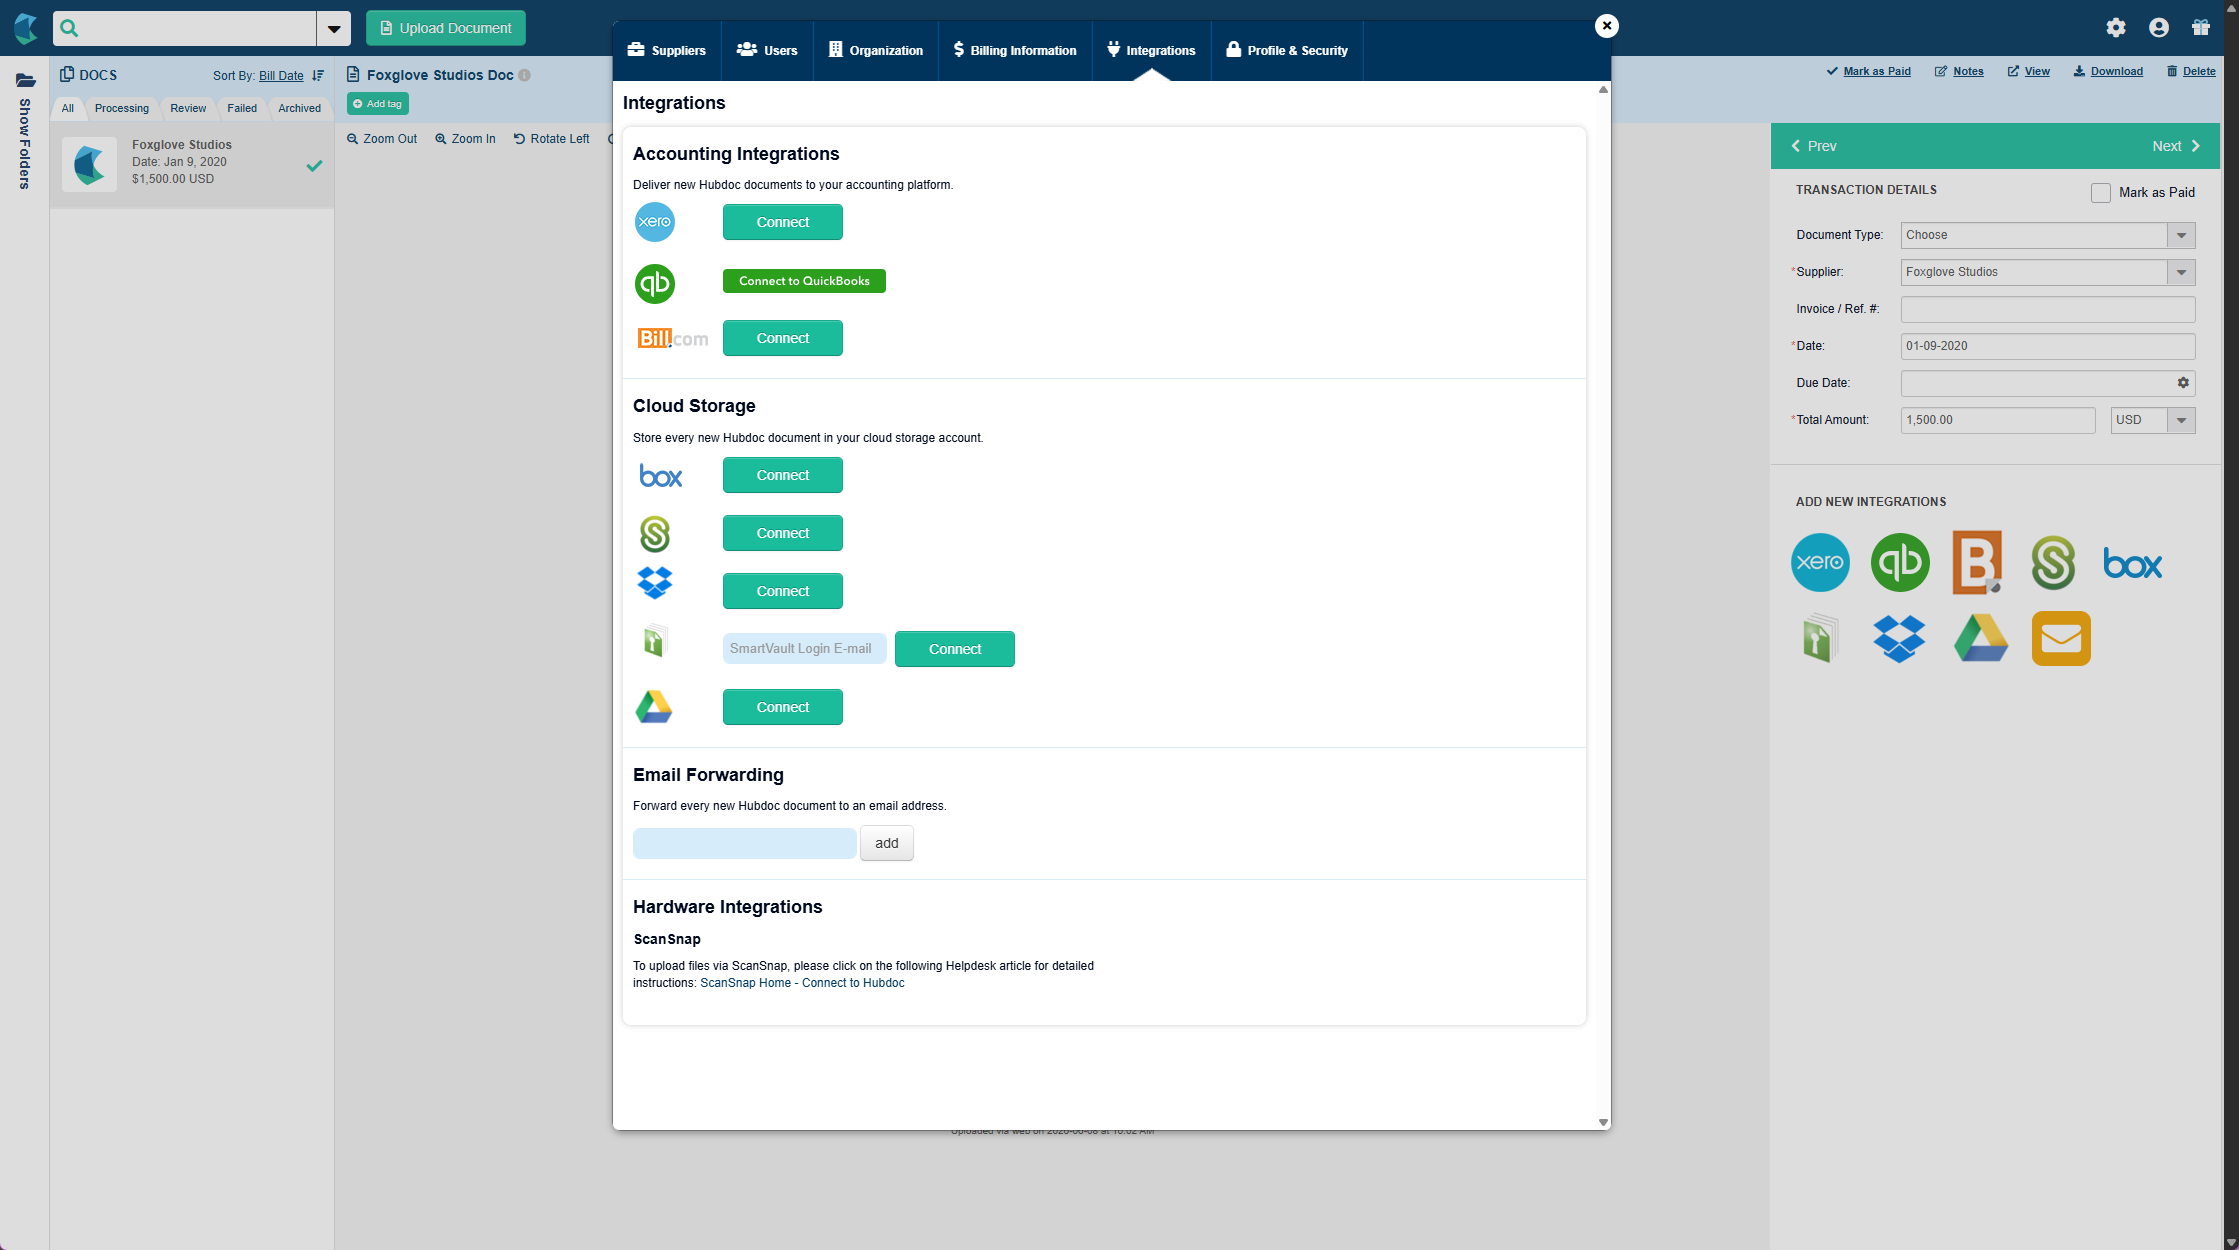Click Box icon under Add New Integrations
Image resolution: width=2239 pixels, height=1250 pixels.
[2132, 564]
